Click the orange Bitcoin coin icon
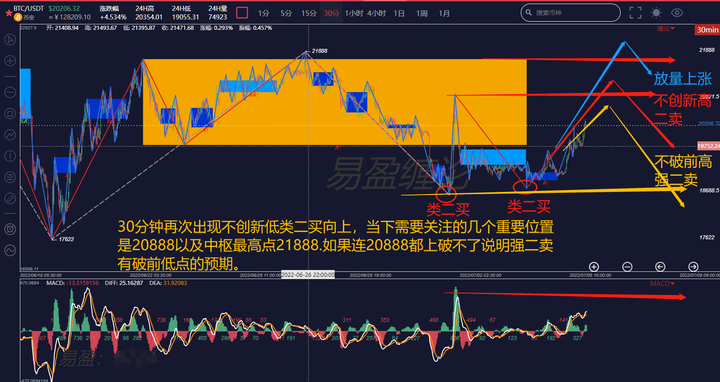This screenshot has height=382, width=720. [18, 17]
